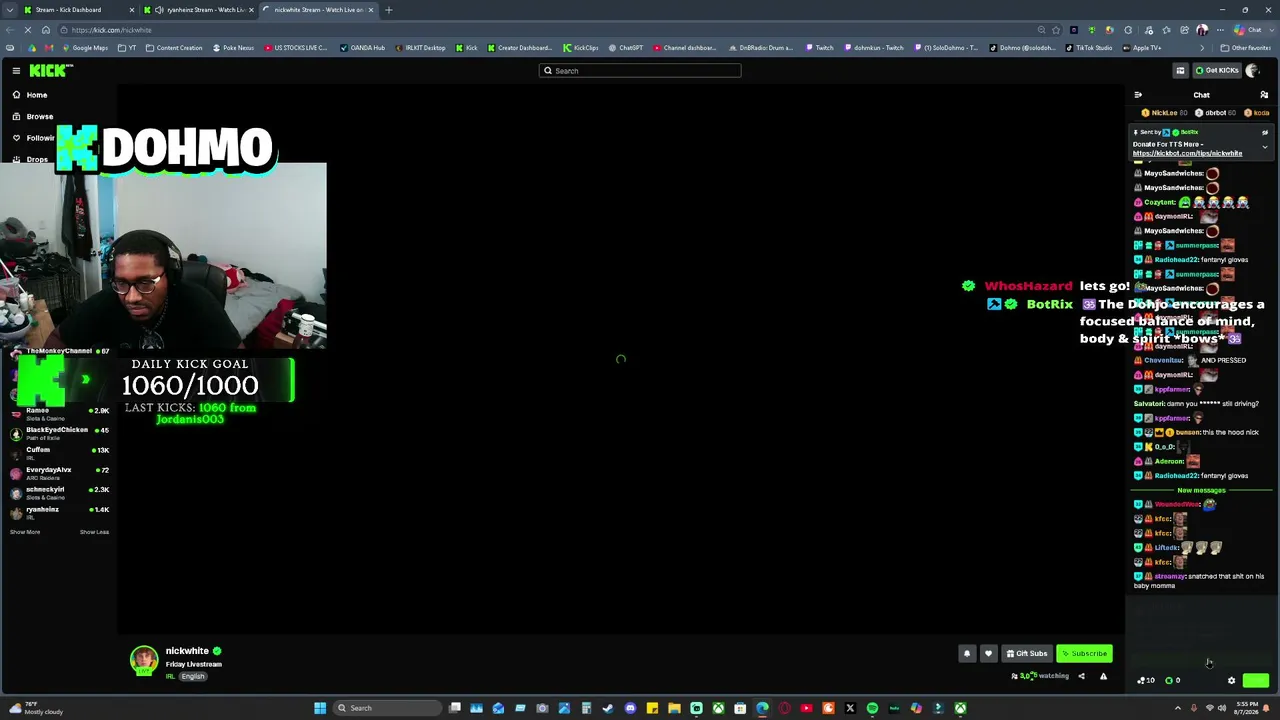Screen dimensions: 1280x720
Task: Open Other favorites folder
Action: point(1245,48)
